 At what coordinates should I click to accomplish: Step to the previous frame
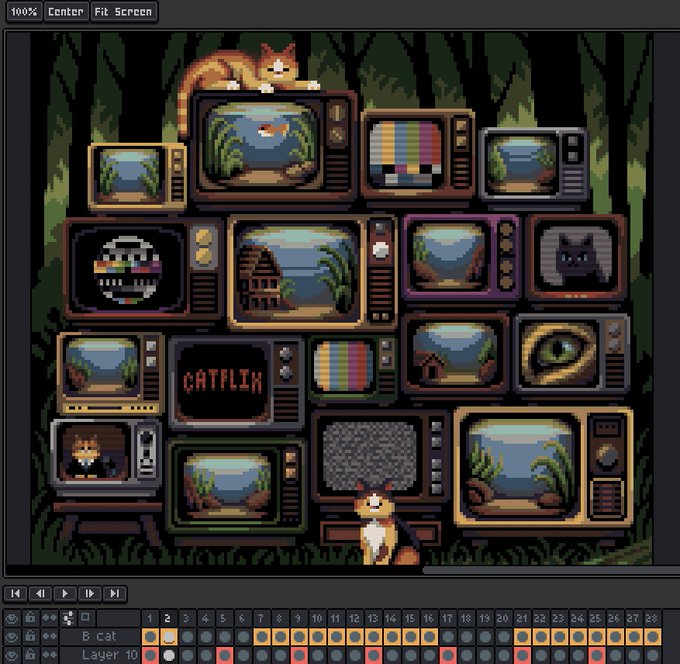(x=40, y=593)
